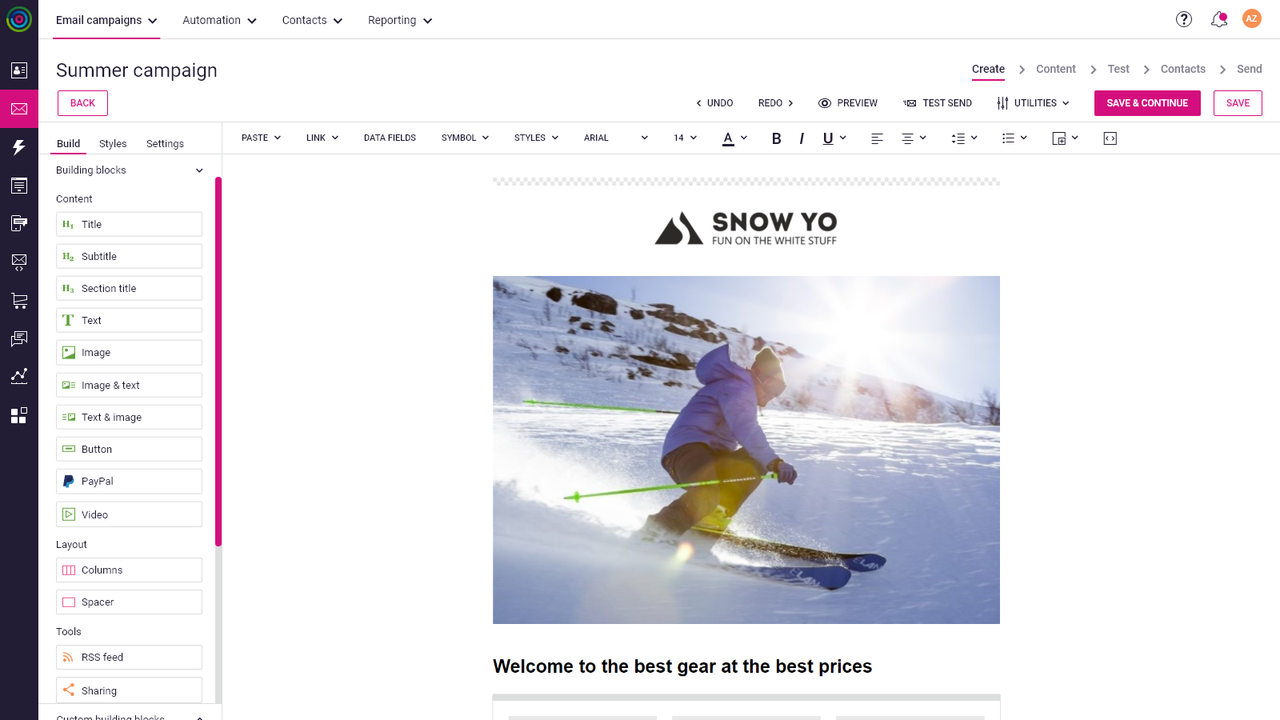Toggle bold text formatting
Screen dimensions: 1280x720
776,138
